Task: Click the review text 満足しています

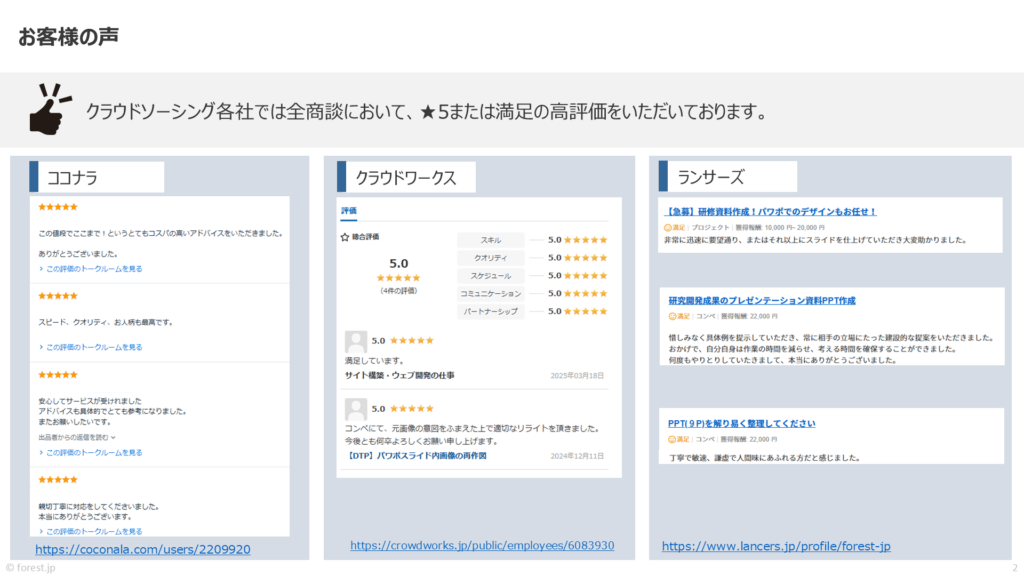Action: point(374,360)
